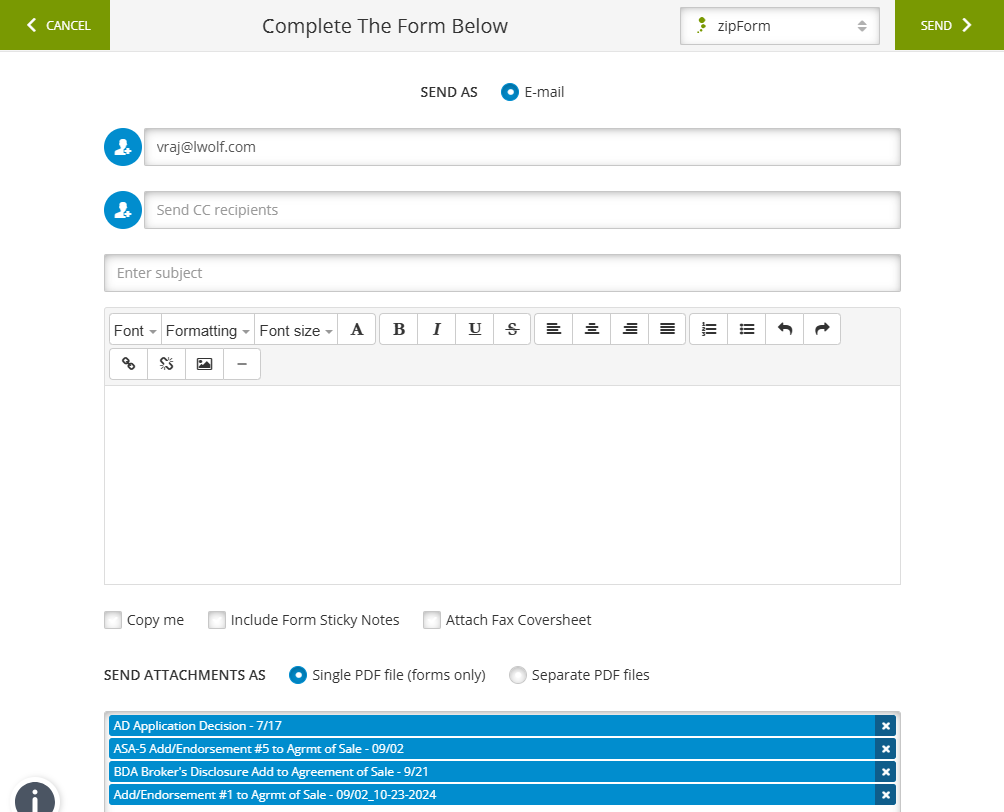Click the insert link icon
Screen dimensions: 1004x812
pos(128,363)
